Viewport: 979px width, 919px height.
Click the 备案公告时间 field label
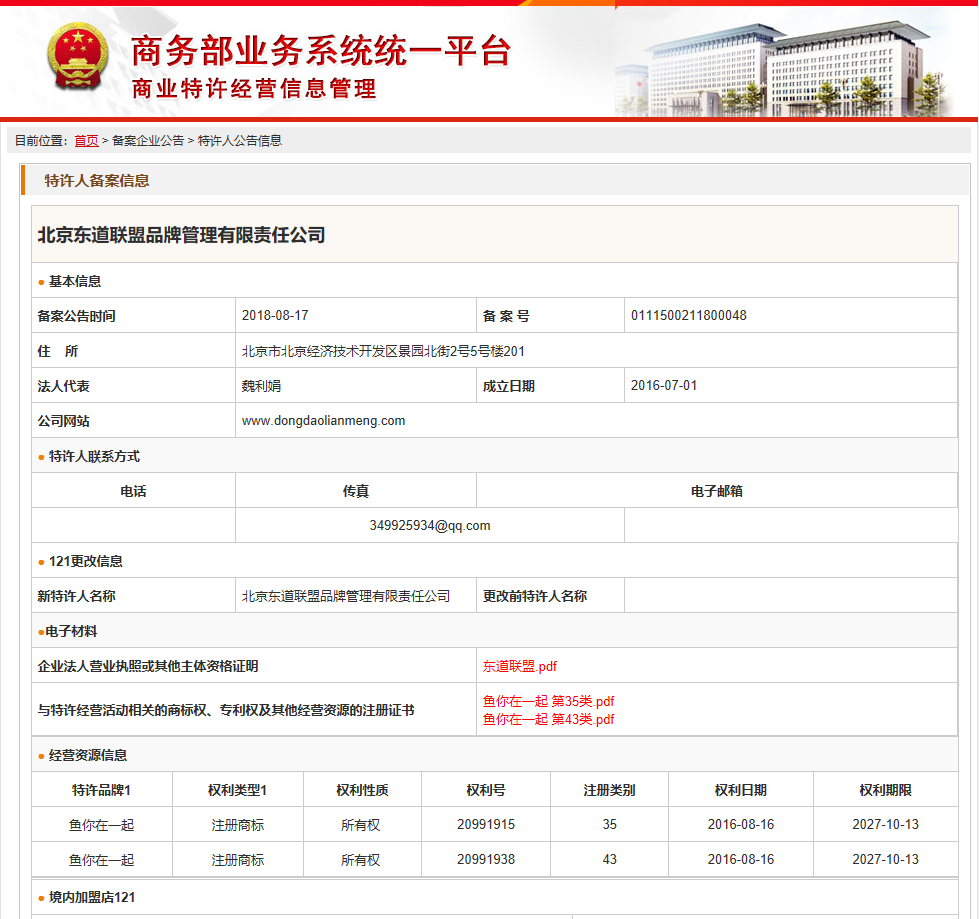[x=76, y=317]
